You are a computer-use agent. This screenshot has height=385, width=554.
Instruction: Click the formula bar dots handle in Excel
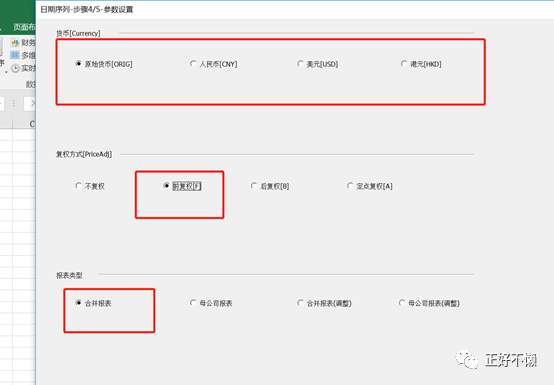13,103
